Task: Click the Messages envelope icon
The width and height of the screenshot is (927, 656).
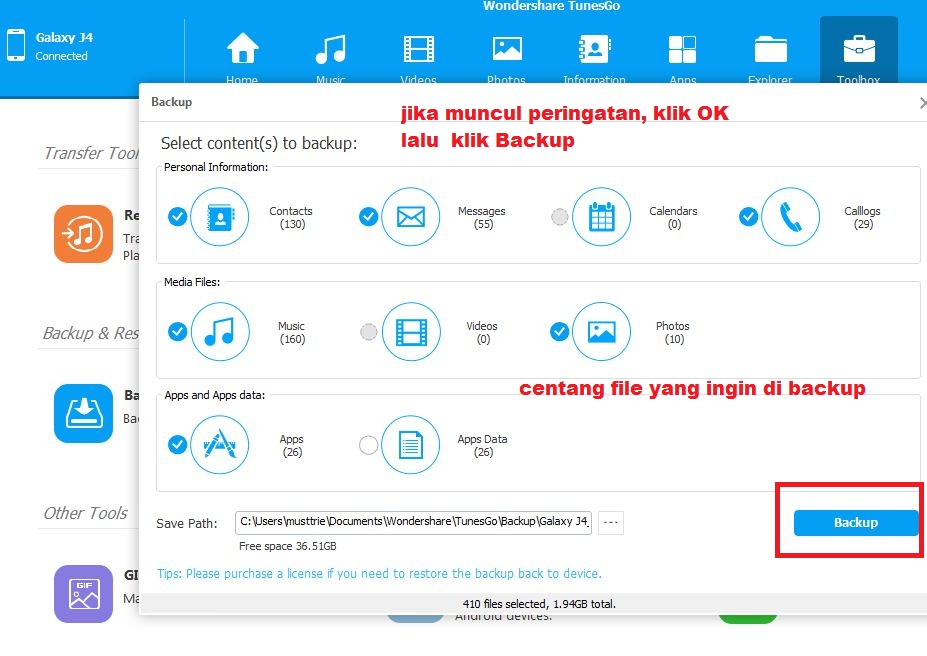Action: [x=411, y=217]
